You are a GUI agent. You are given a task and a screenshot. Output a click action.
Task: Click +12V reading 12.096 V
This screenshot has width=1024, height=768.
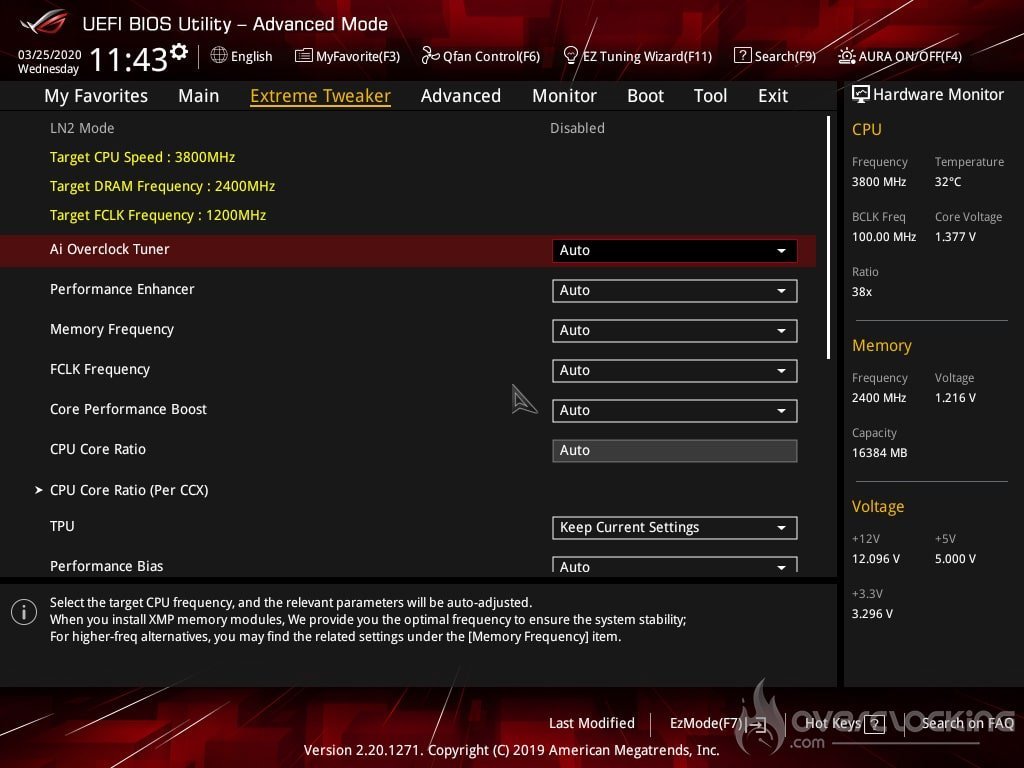(x=876, y=558)
